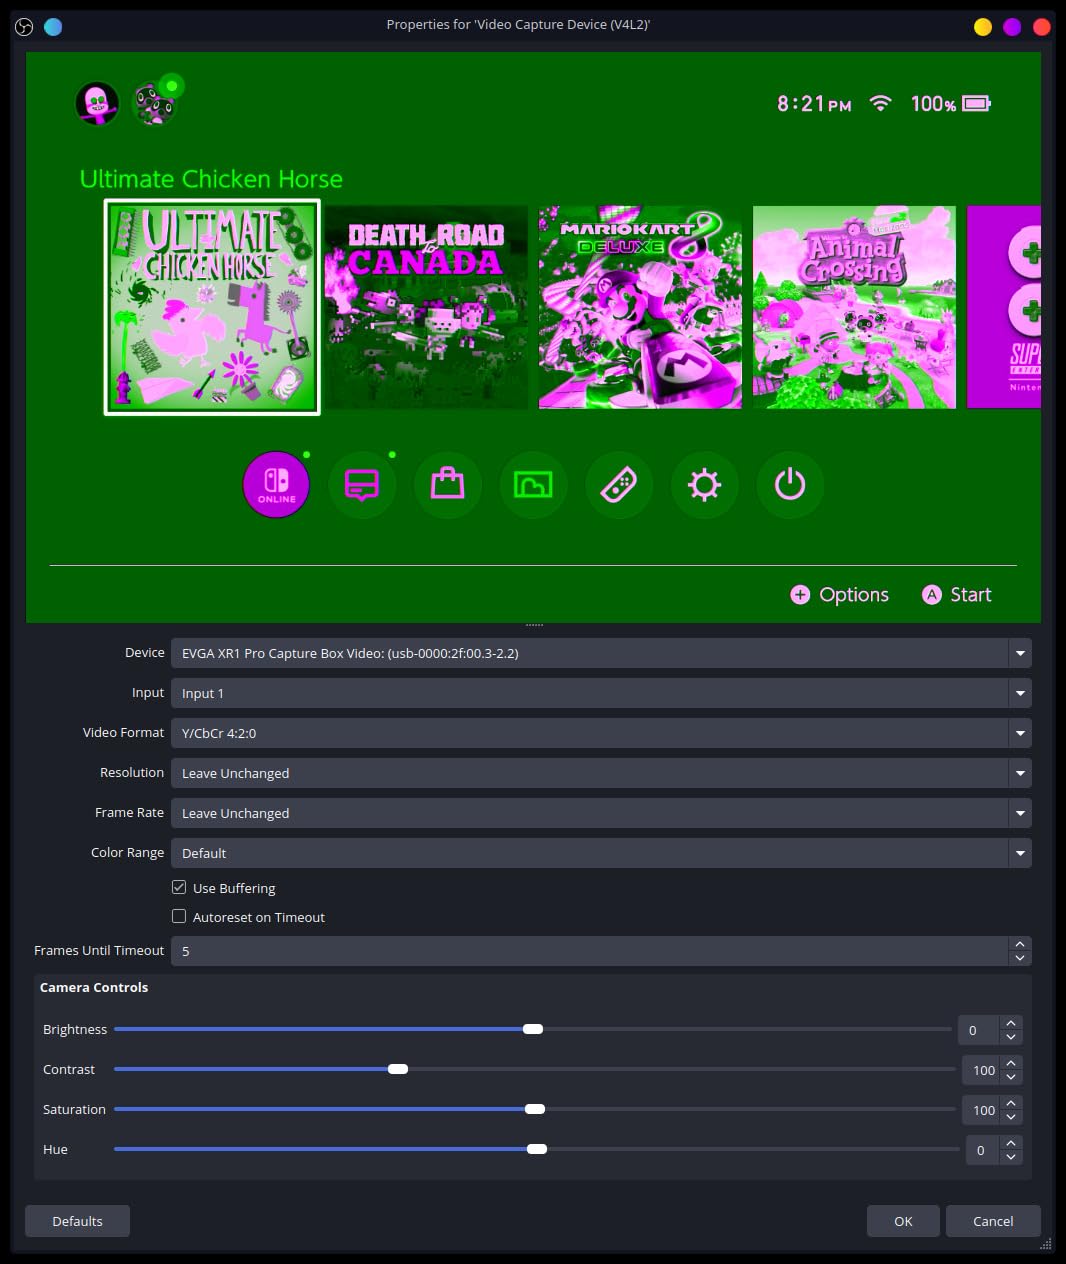Click the A Start button icon
The height and width of the screenshot is (1264, 1066).
point(932,595)
